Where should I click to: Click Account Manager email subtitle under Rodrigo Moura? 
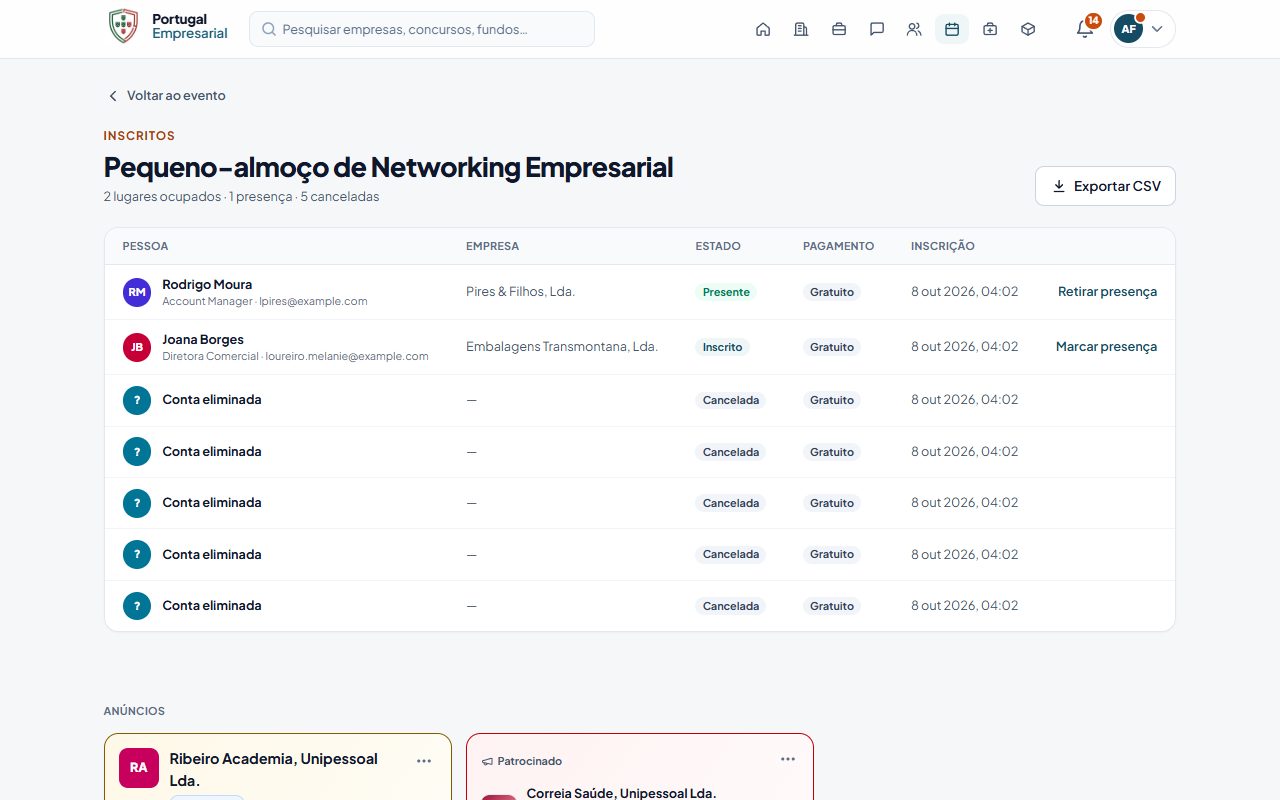click(x=265, y=301)
